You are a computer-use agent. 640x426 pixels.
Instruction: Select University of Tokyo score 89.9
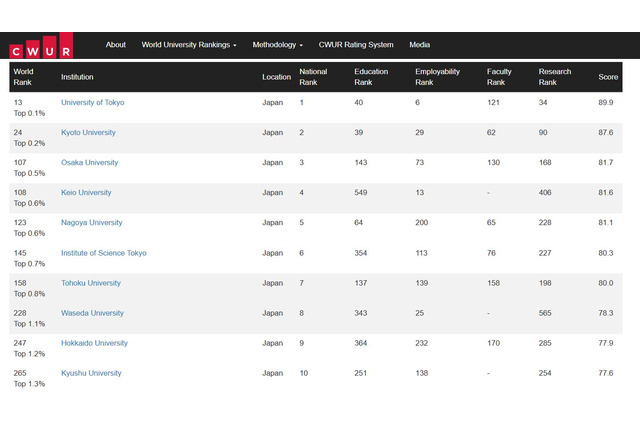click(x=606, y=102)
